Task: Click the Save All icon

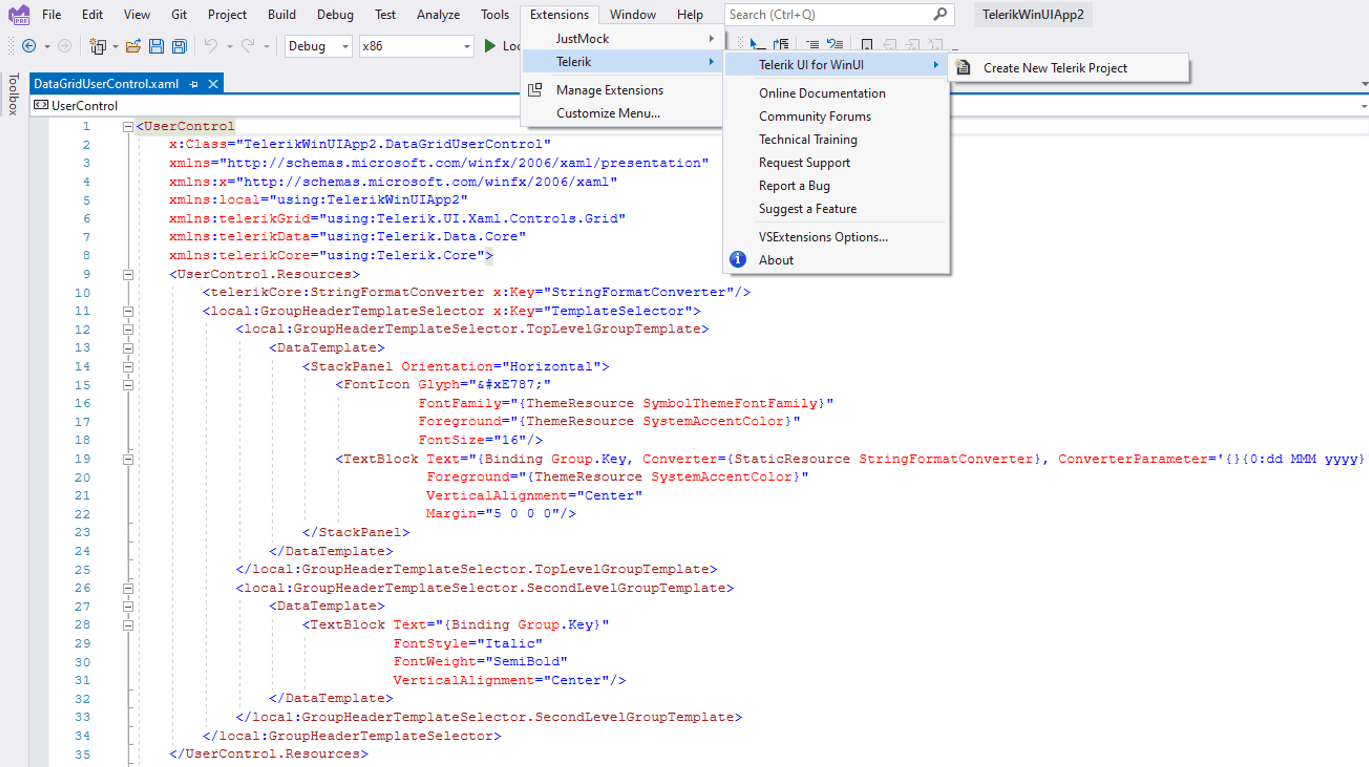Action: 179,46
